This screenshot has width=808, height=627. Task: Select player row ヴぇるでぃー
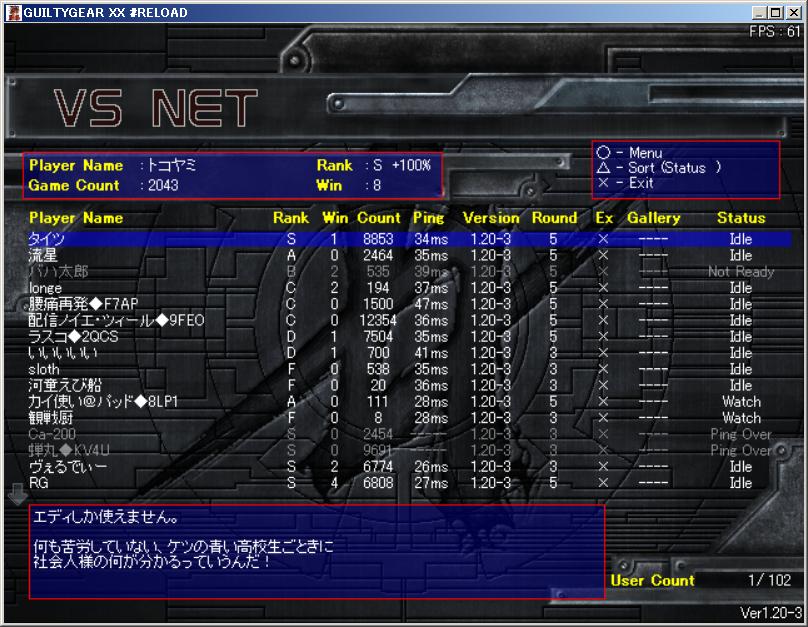point(410,467)
